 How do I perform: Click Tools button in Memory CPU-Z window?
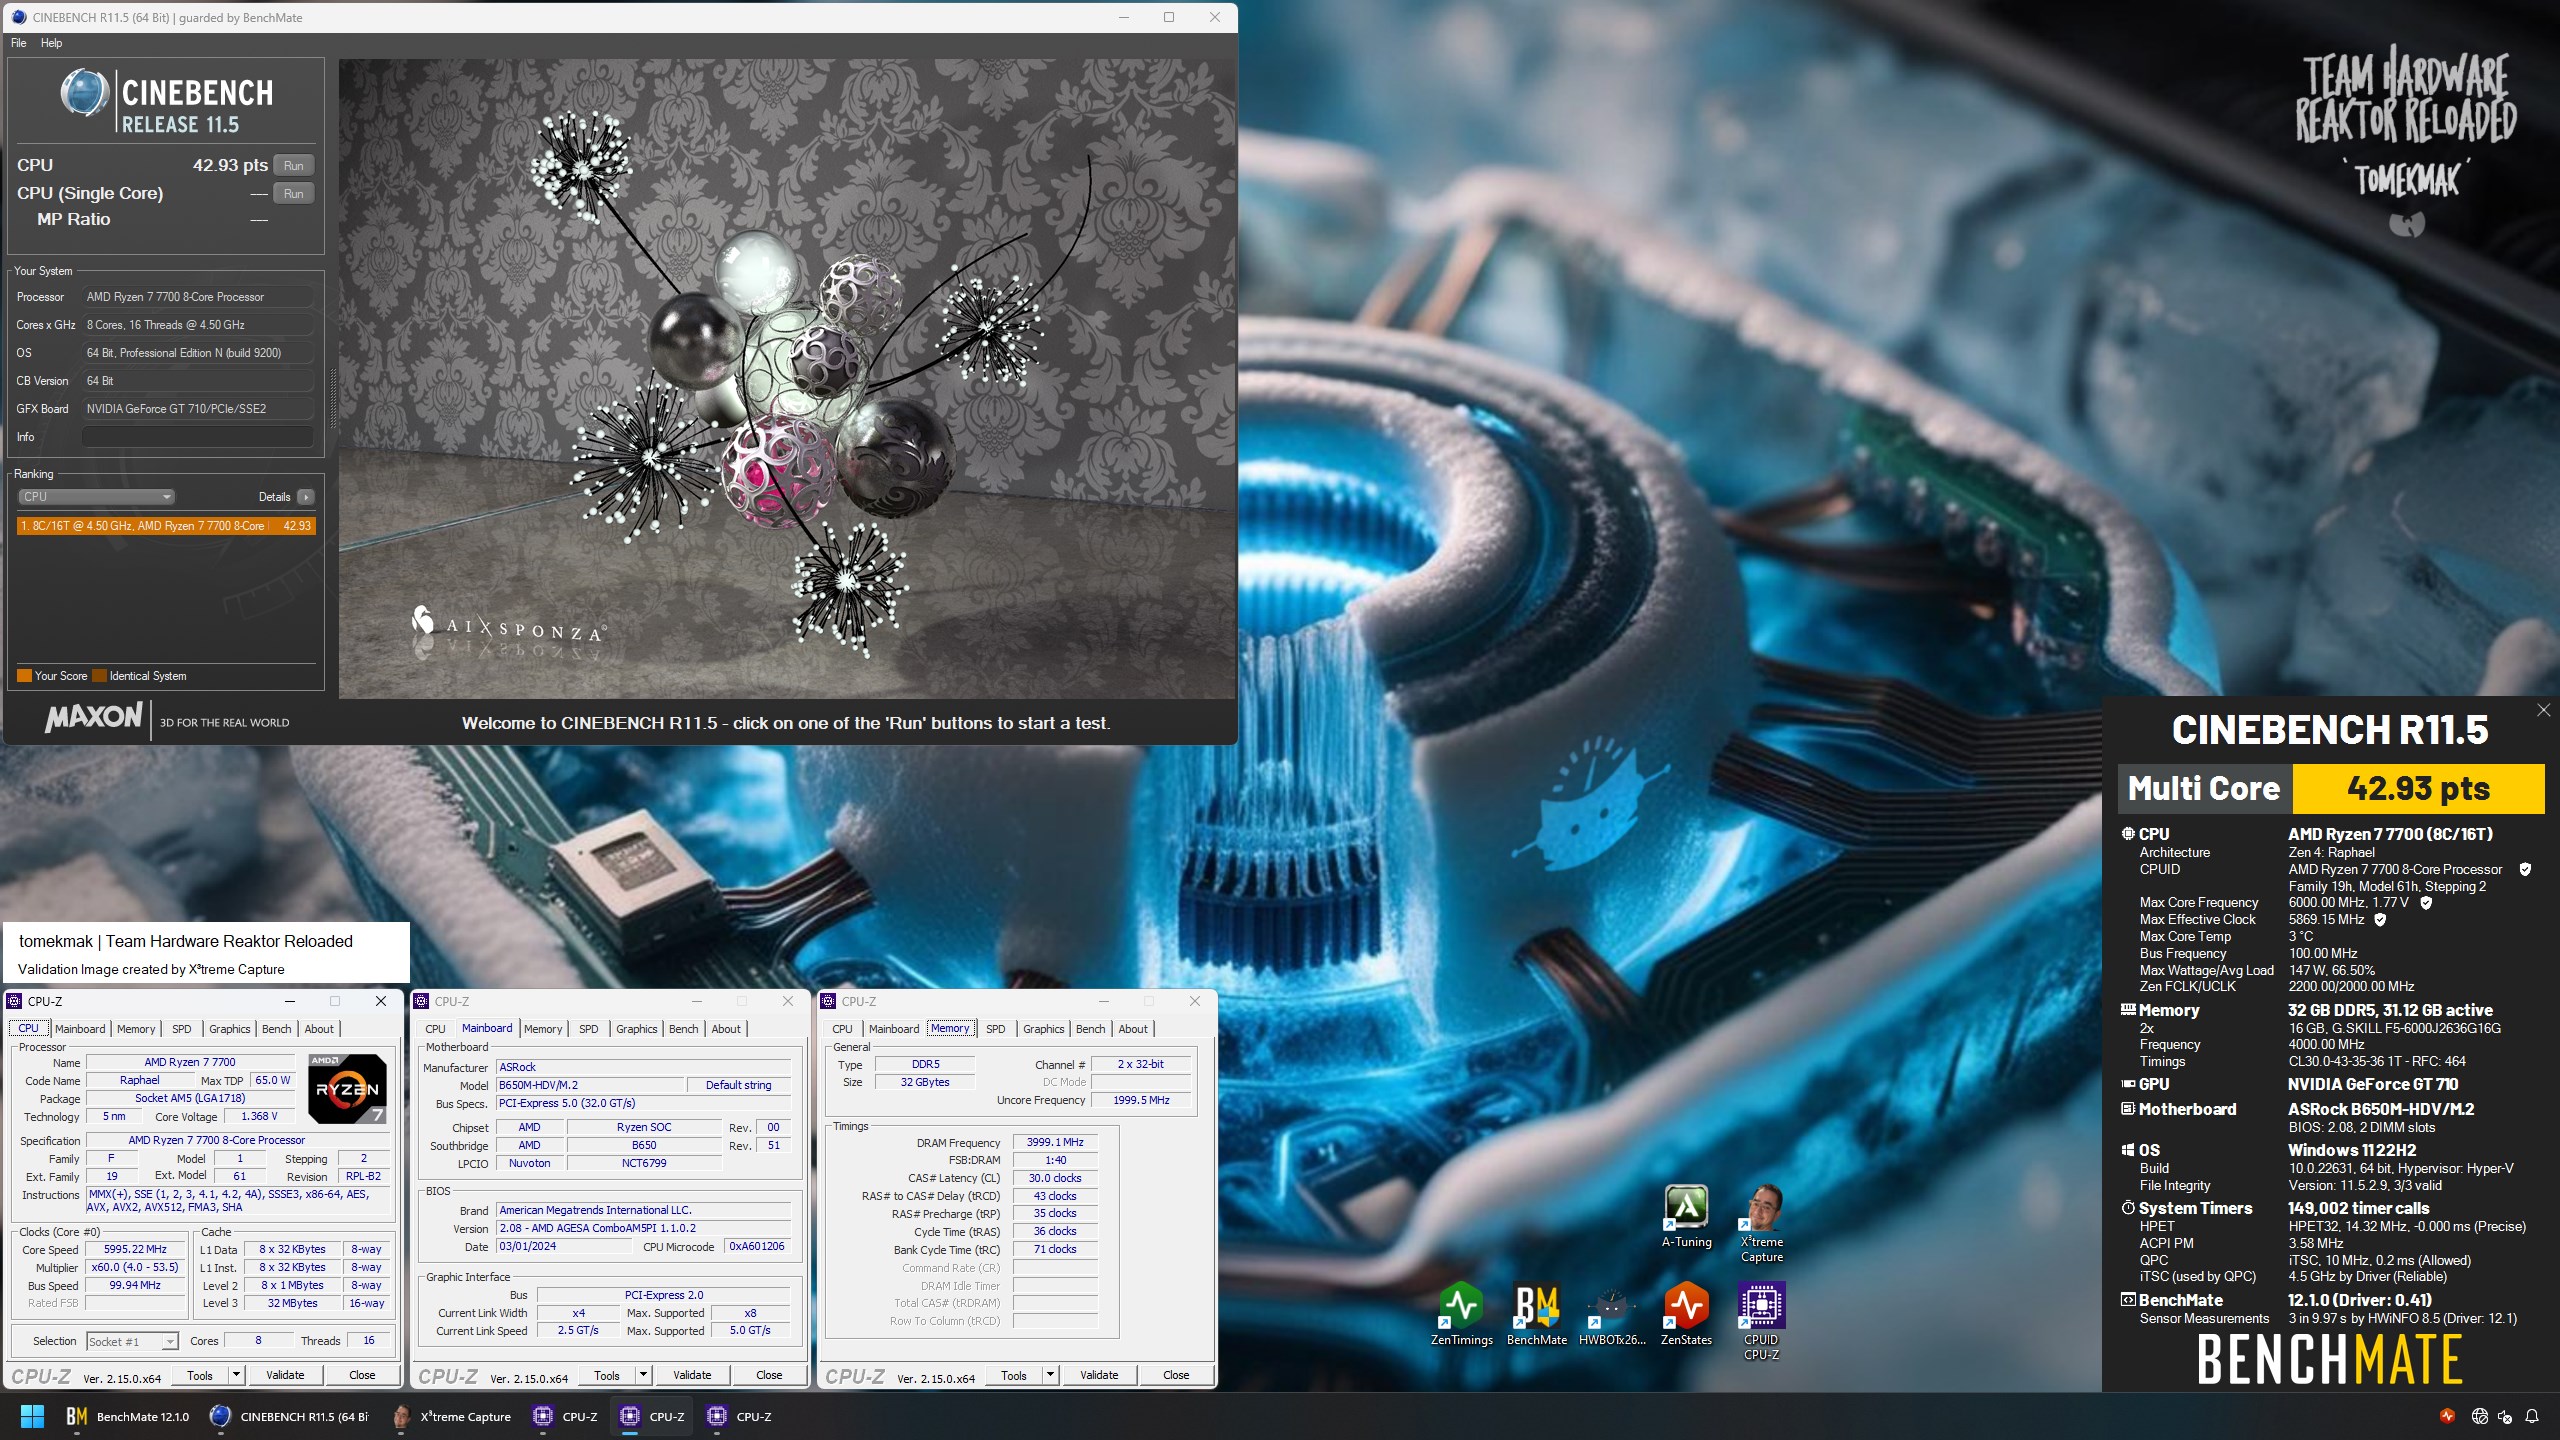point(1014,1375)
